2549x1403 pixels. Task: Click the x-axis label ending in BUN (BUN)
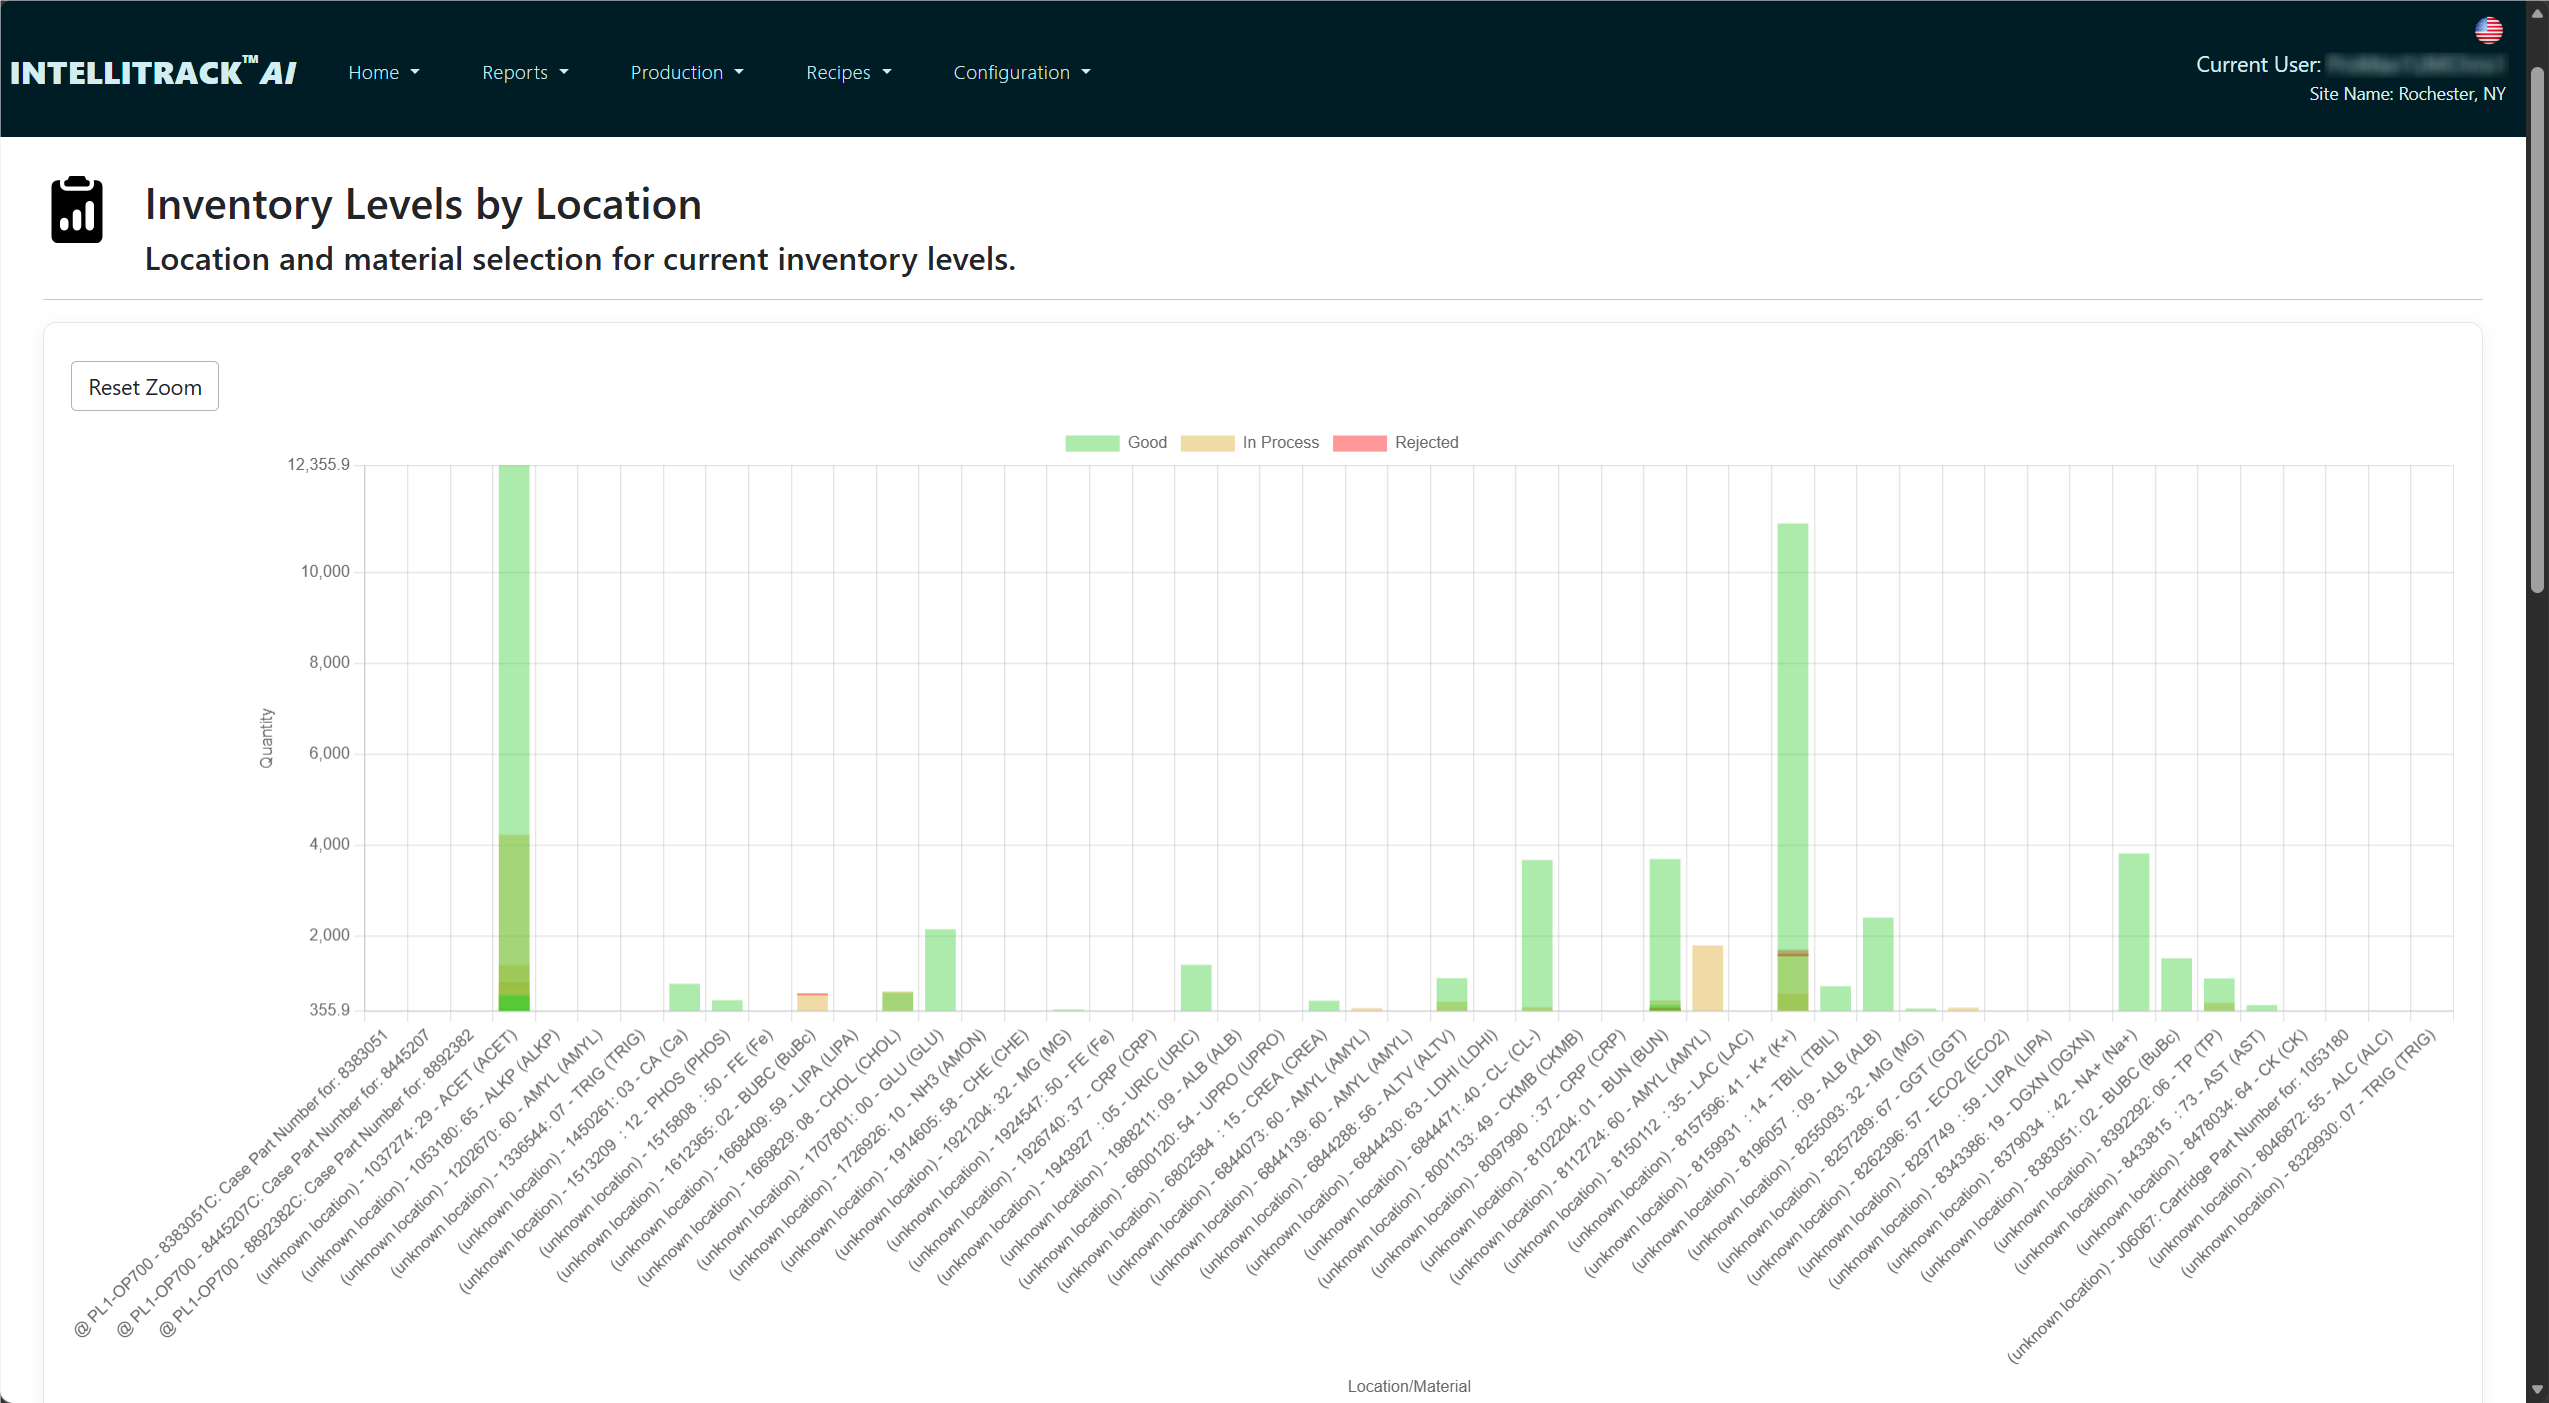[1542, 1150]
